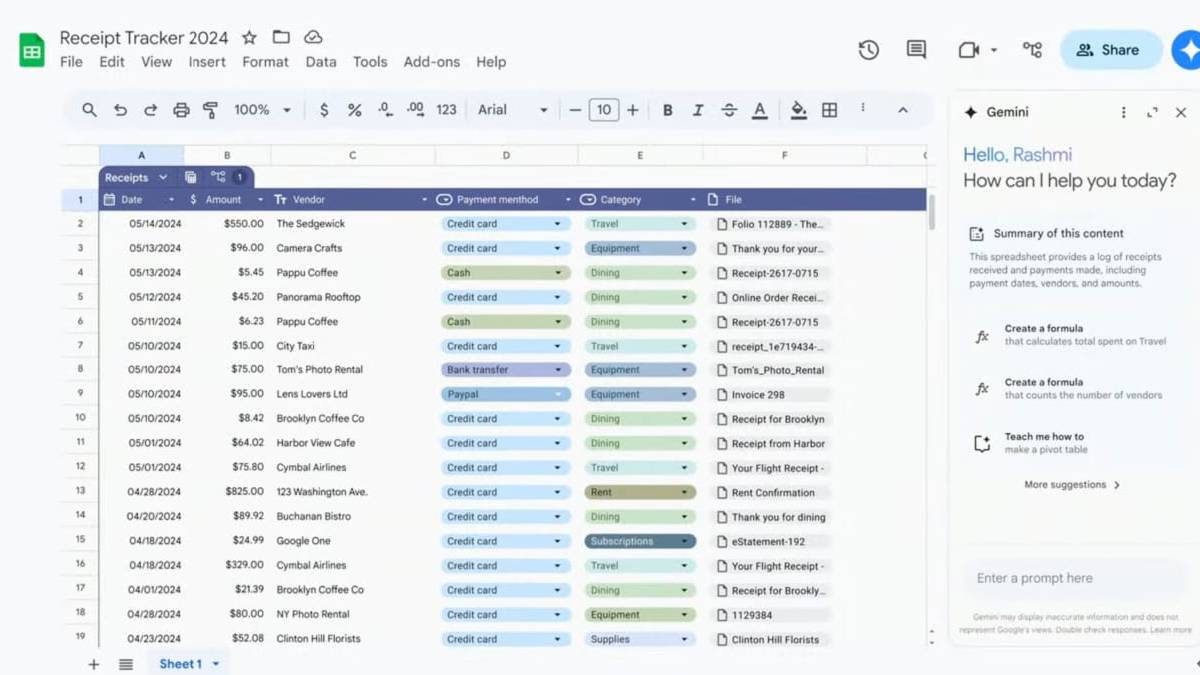The height and width of the screenshot is (675, 1200).
Task: Click the Gemini sparkle button top right
Action: (1187, 50)
